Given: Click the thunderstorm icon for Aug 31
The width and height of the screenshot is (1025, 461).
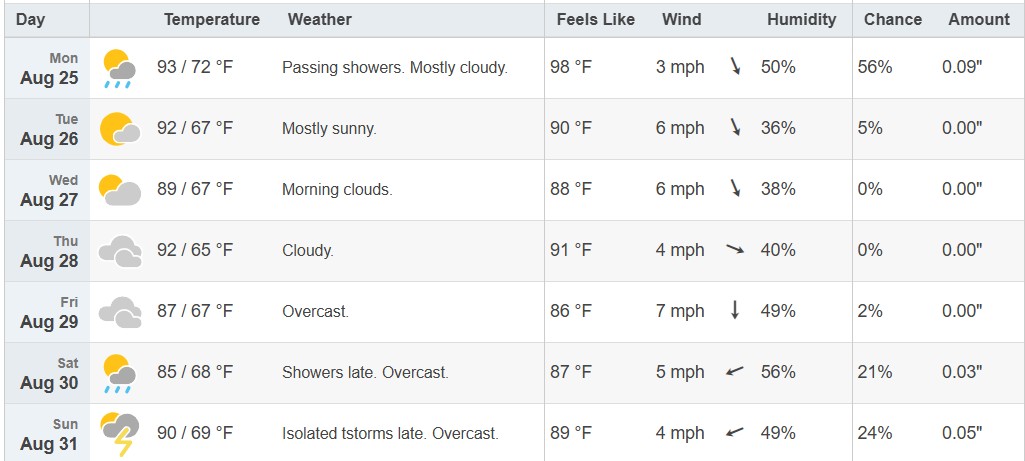Looking at the screenshot, I should click(120, 434).
